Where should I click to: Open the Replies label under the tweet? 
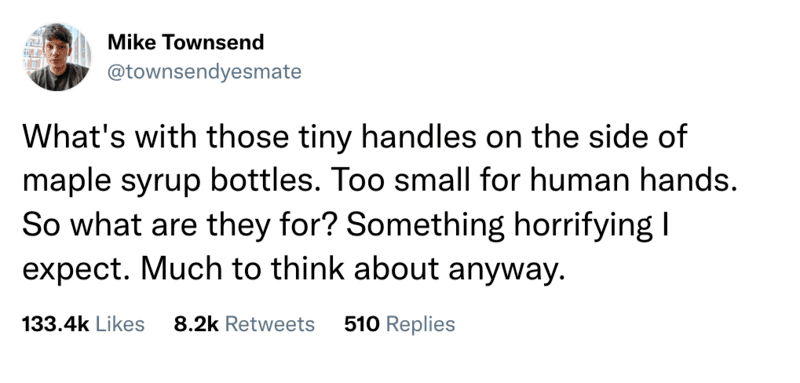point(420,324)
